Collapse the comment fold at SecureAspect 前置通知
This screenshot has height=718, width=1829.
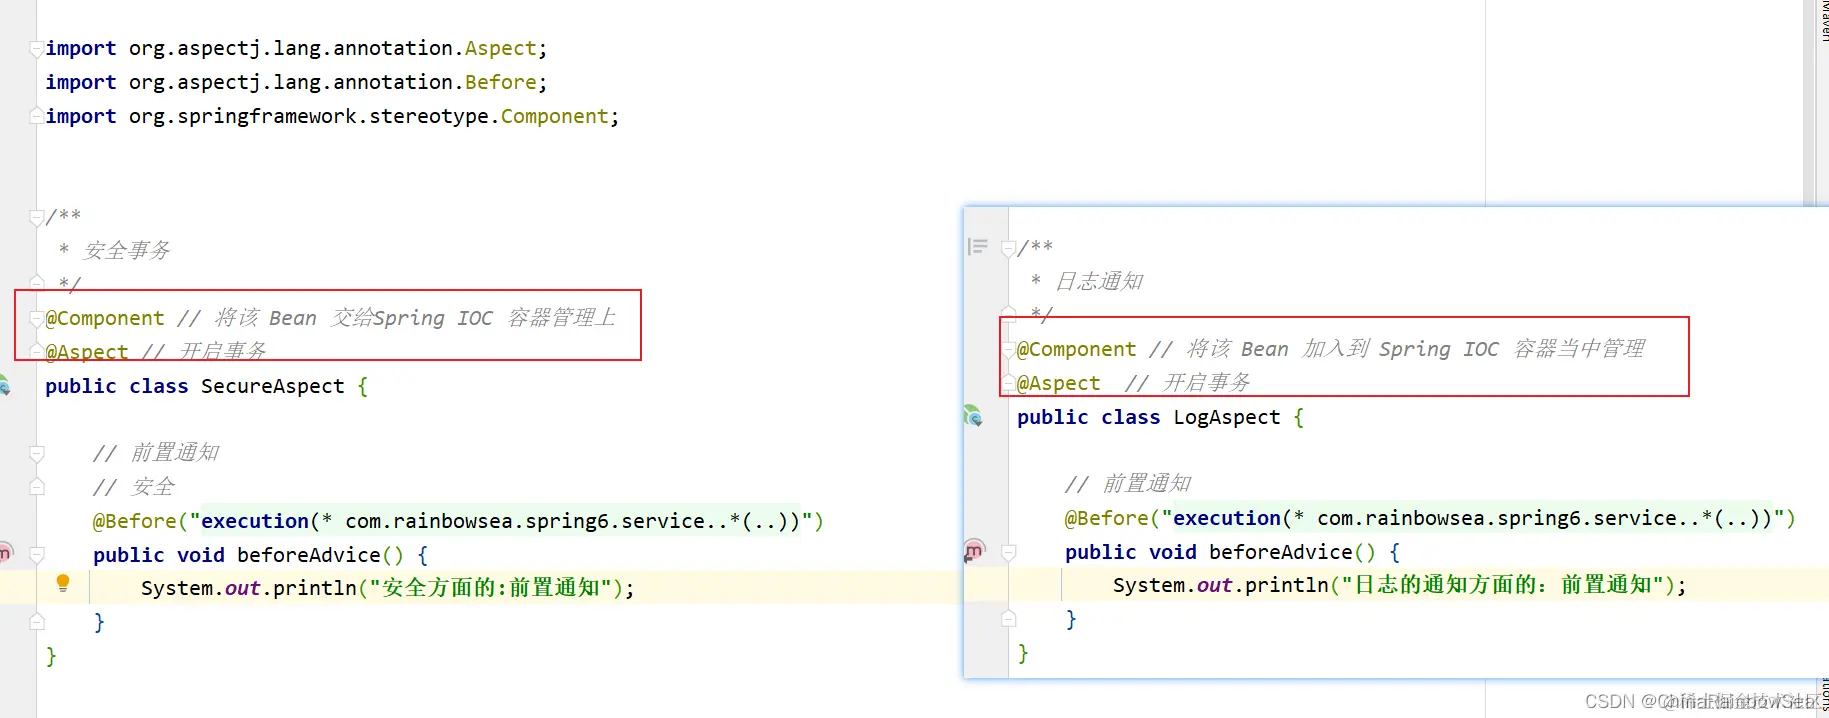[37, 453]
